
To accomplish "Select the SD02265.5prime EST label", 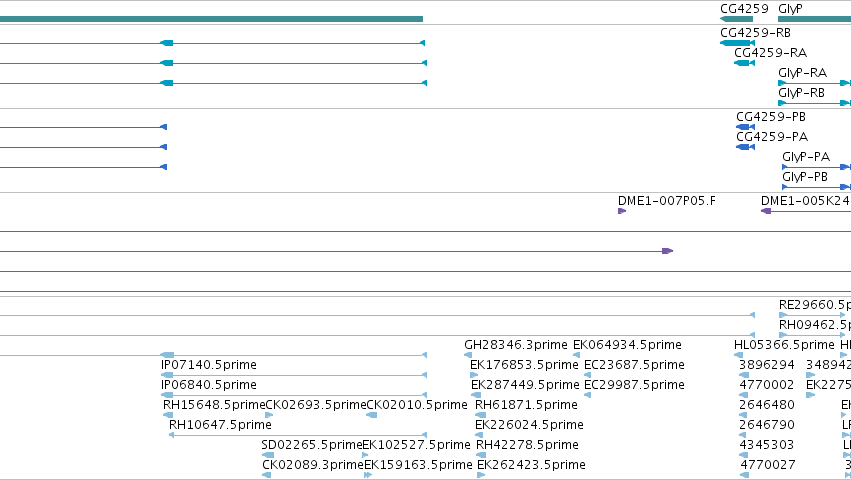I will (312, 445).
